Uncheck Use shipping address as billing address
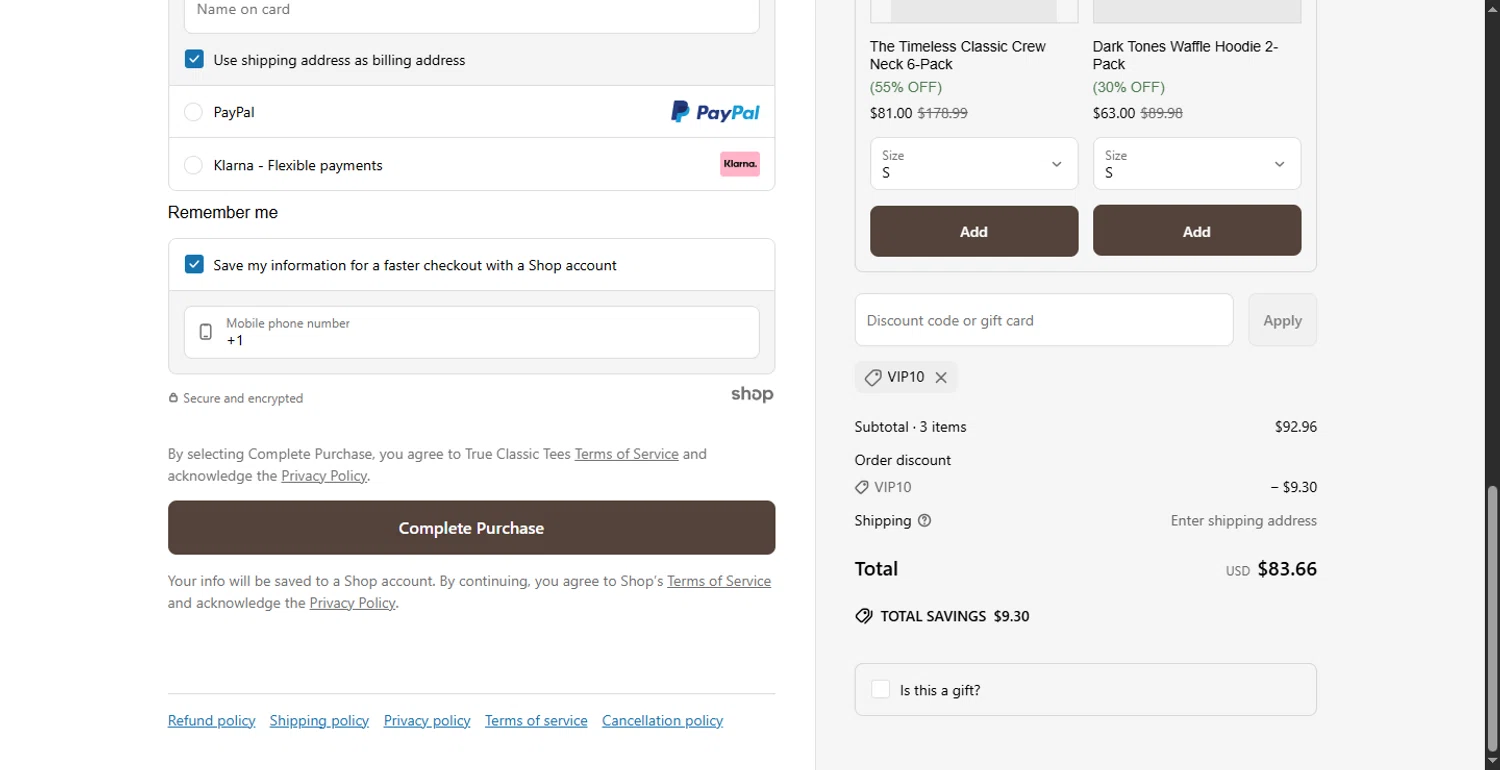Image resolution: width=1500 pixels, height=770 pixels. pos(195,60)
